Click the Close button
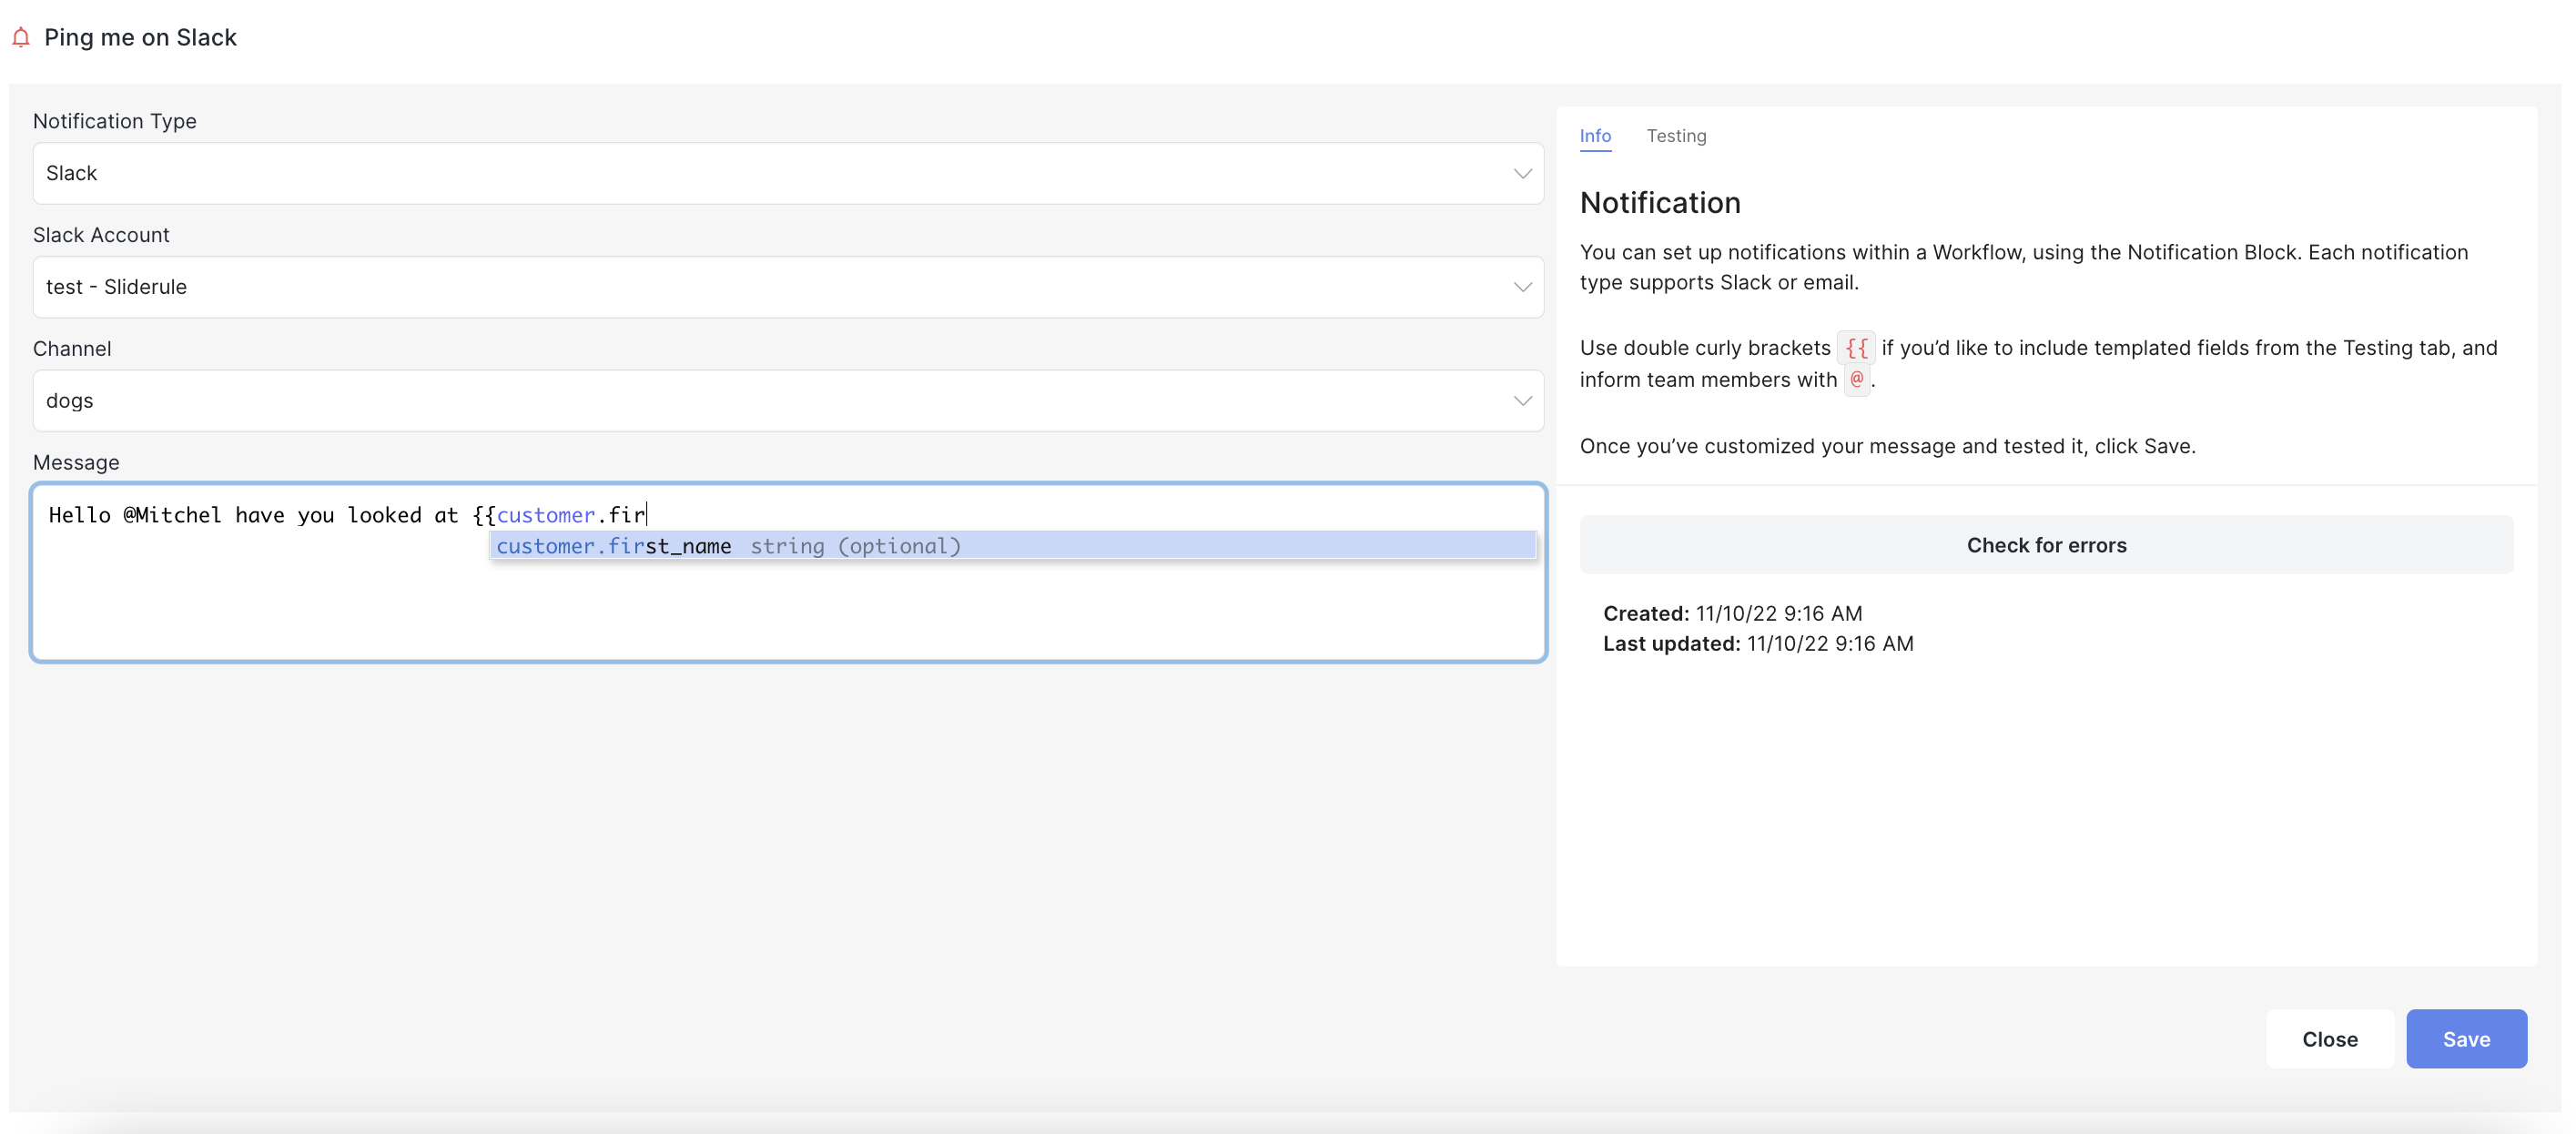The height and width of the screenshot is (1134, 2576). click(2329, 1039)
